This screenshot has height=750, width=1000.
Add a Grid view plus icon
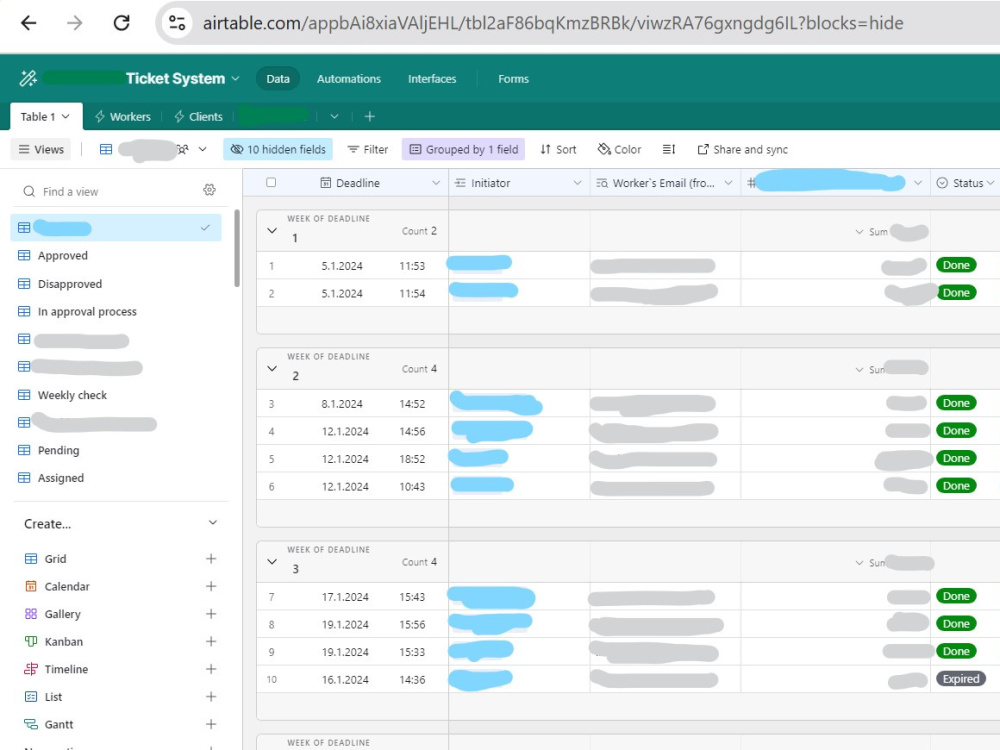point(211,559)
